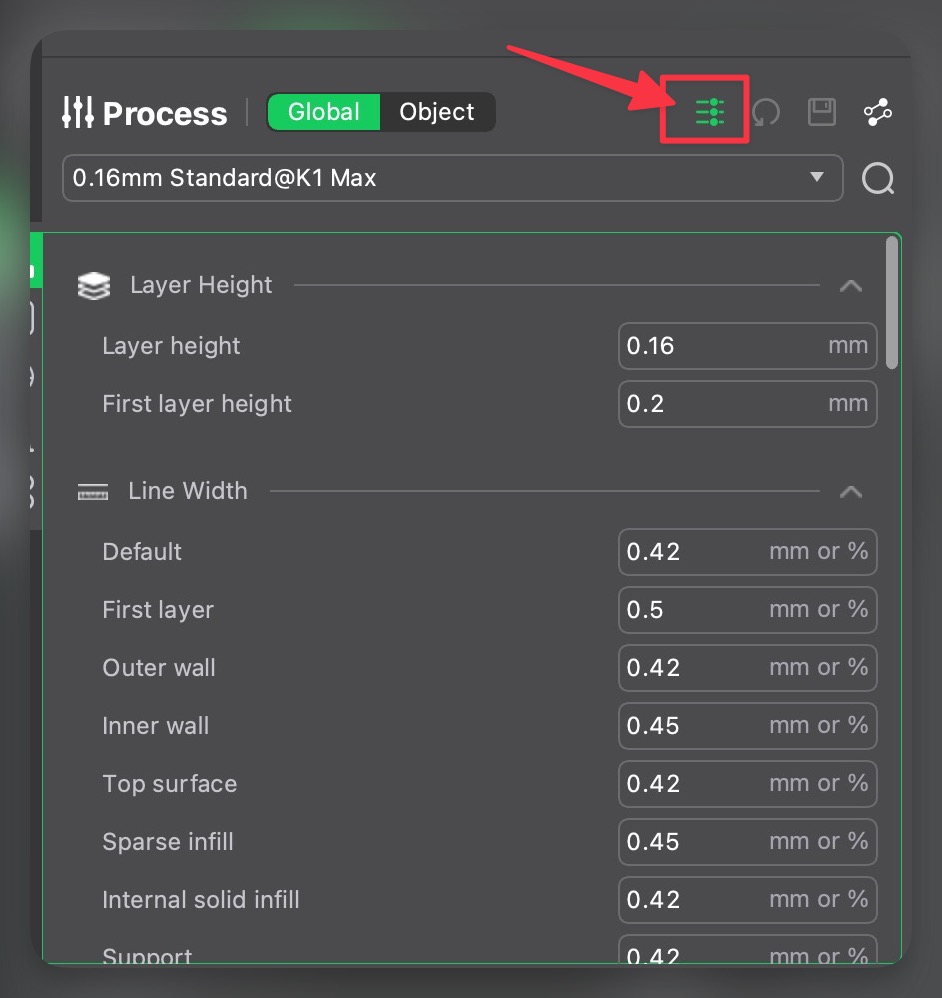The height and width of the screenshot is (998, 942).
Task: Click the advanced settings sliders icon
Action: pyautogui.click(x=709, y=112)
